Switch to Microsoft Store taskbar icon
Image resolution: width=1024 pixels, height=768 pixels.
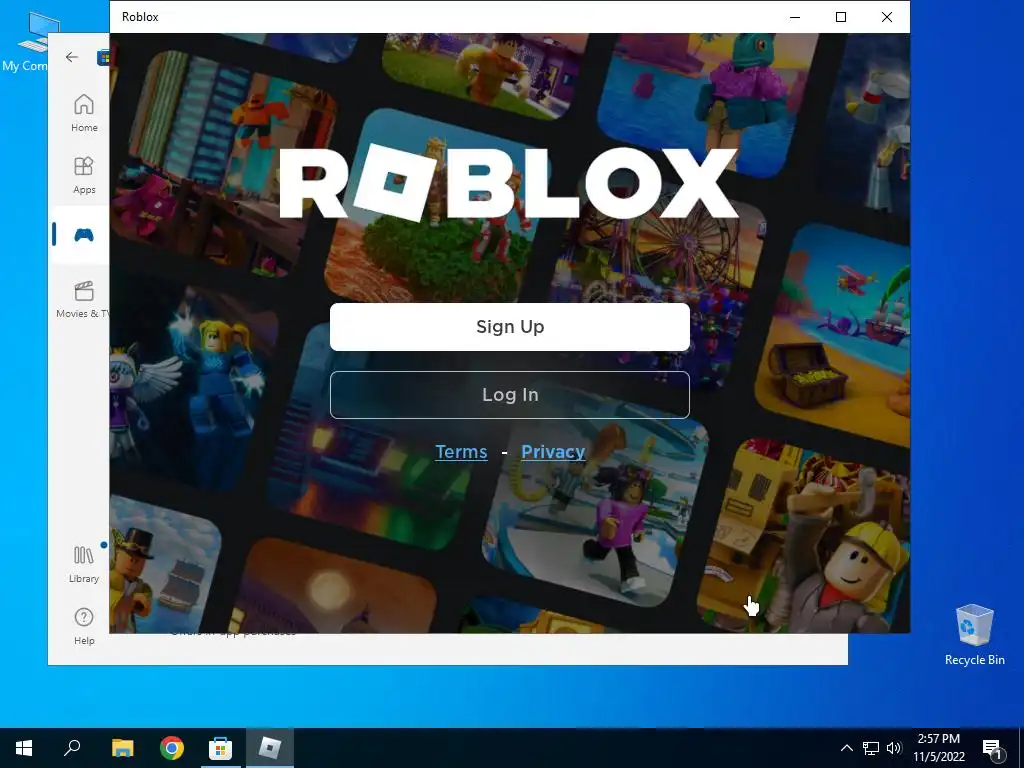pyautogui.click(x=220, y=748)
